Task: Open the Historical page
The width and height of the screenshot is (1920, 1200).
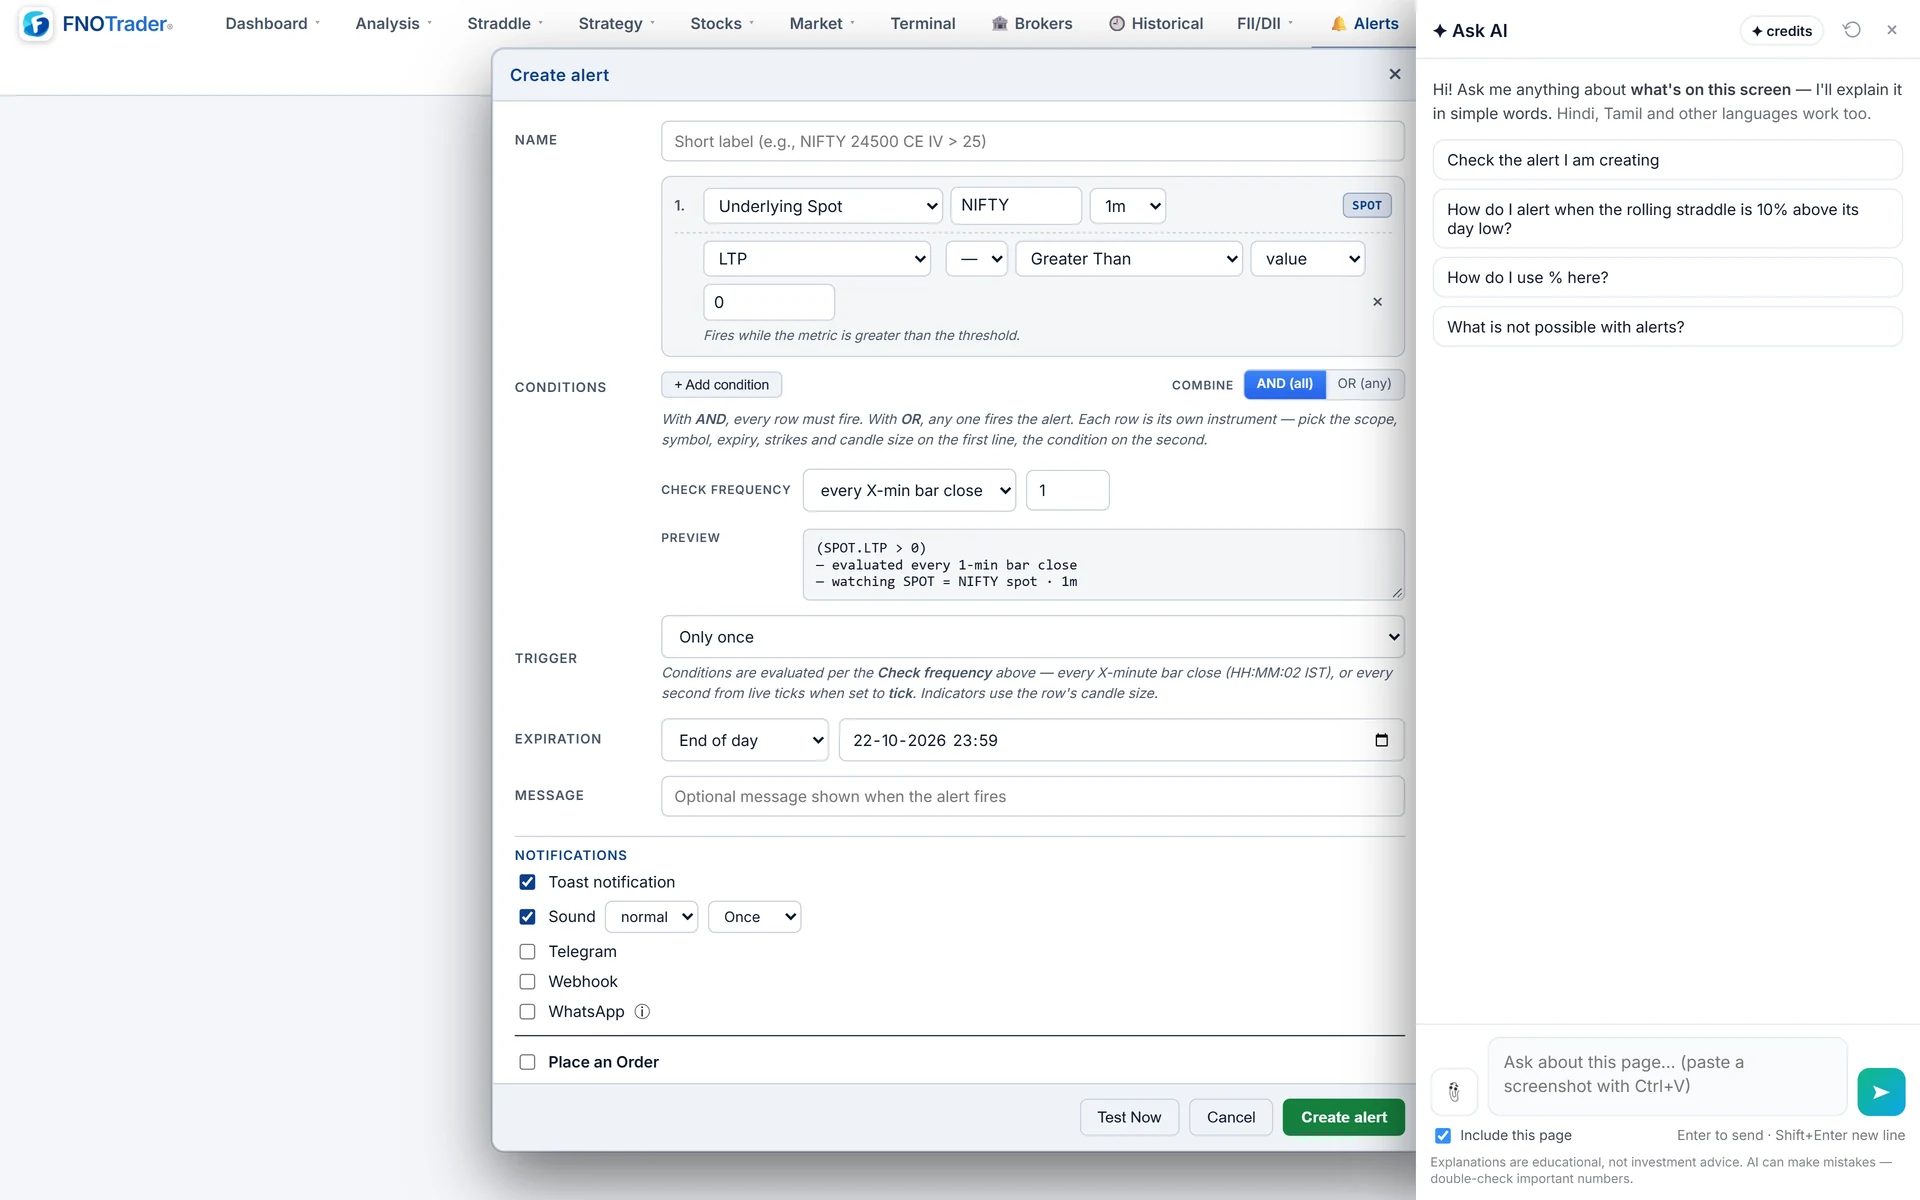Action: [x=1156, y=24]
